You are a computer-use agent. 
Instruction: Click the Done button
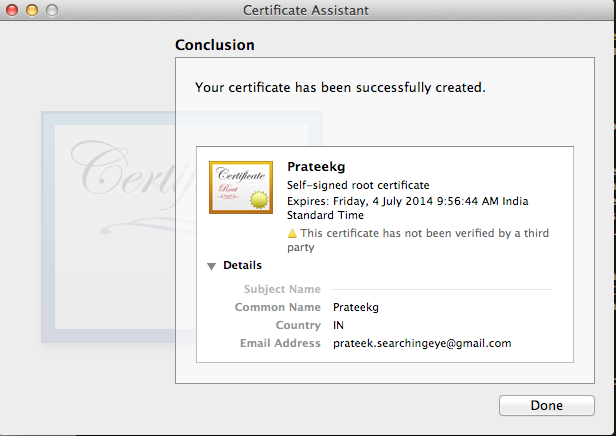547,406
